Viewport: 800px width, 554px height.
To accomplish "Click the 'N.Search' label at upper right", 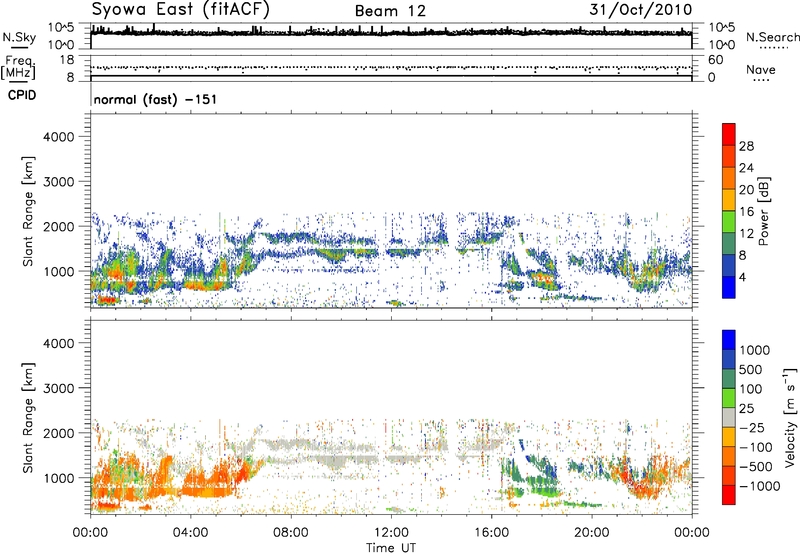I will (x=772, y=37).
